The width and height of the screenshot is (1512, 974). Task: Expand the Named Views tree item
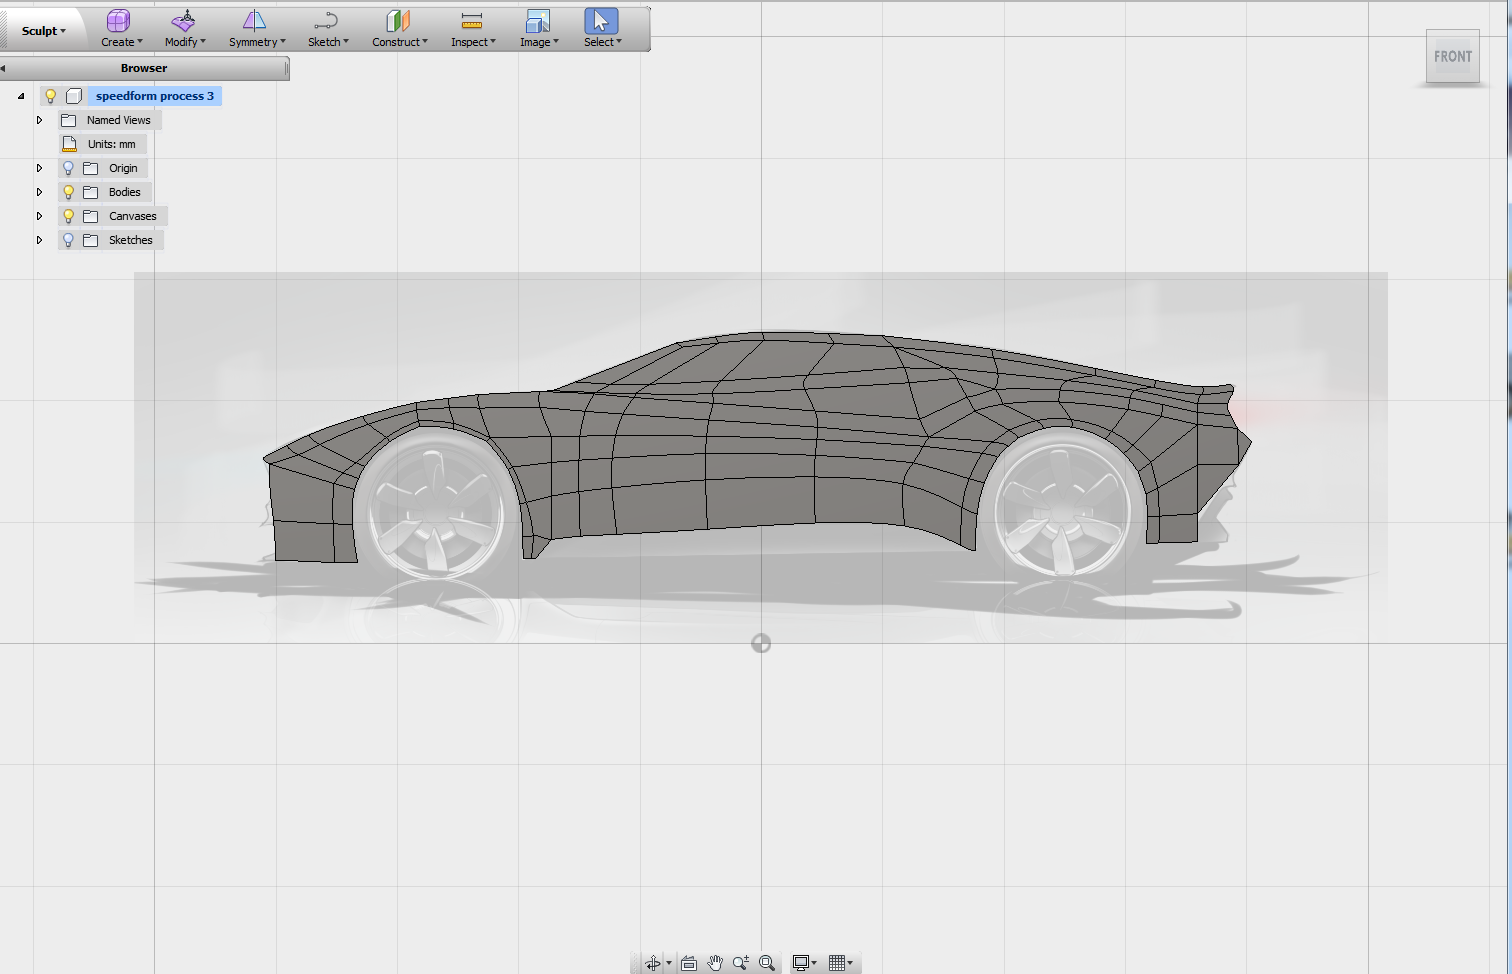click(39, 119)
